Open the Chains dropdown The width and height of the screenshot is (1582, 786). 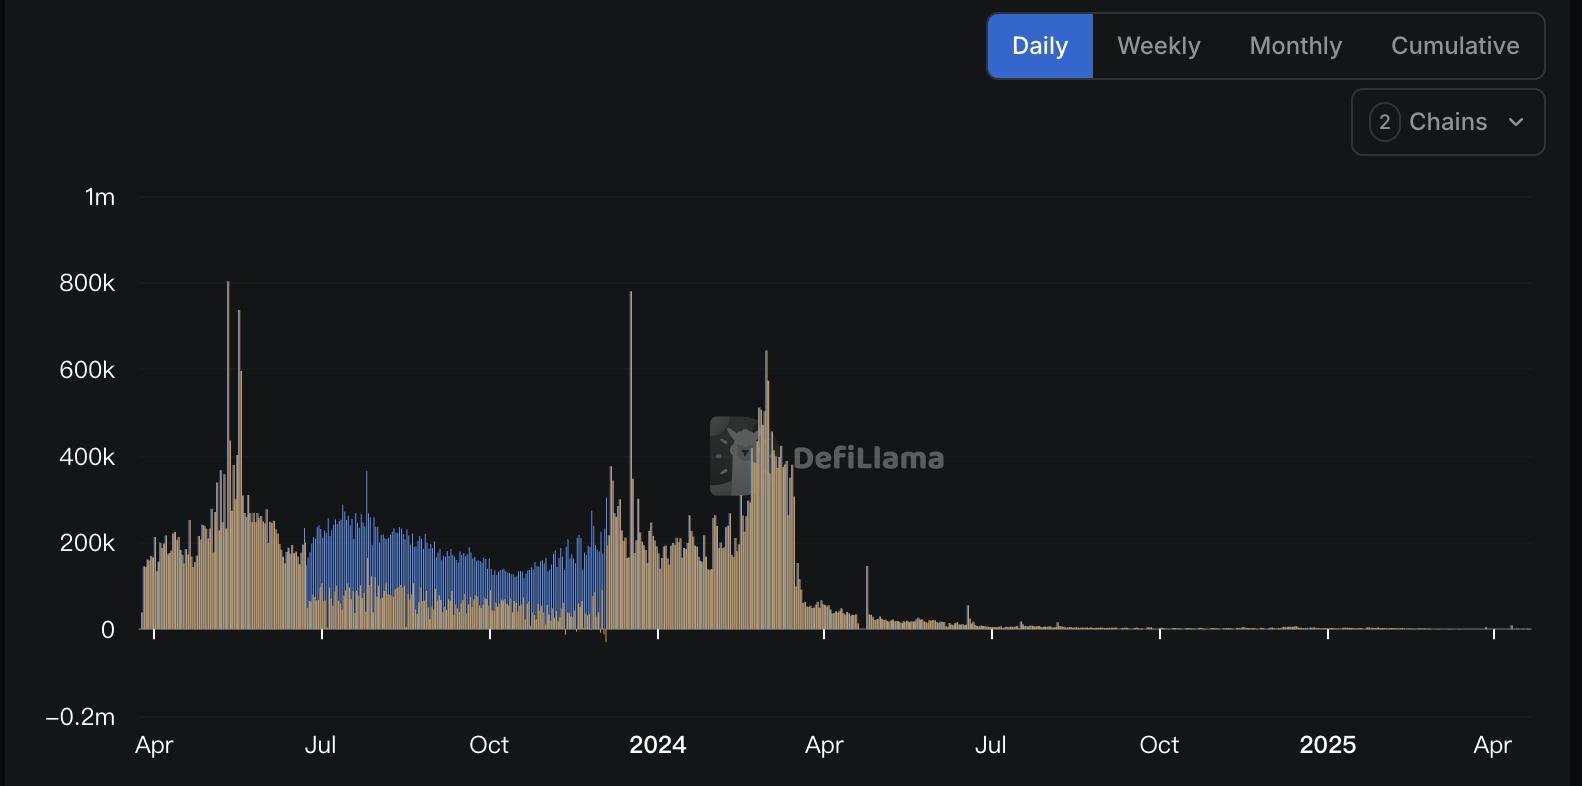1447,122
